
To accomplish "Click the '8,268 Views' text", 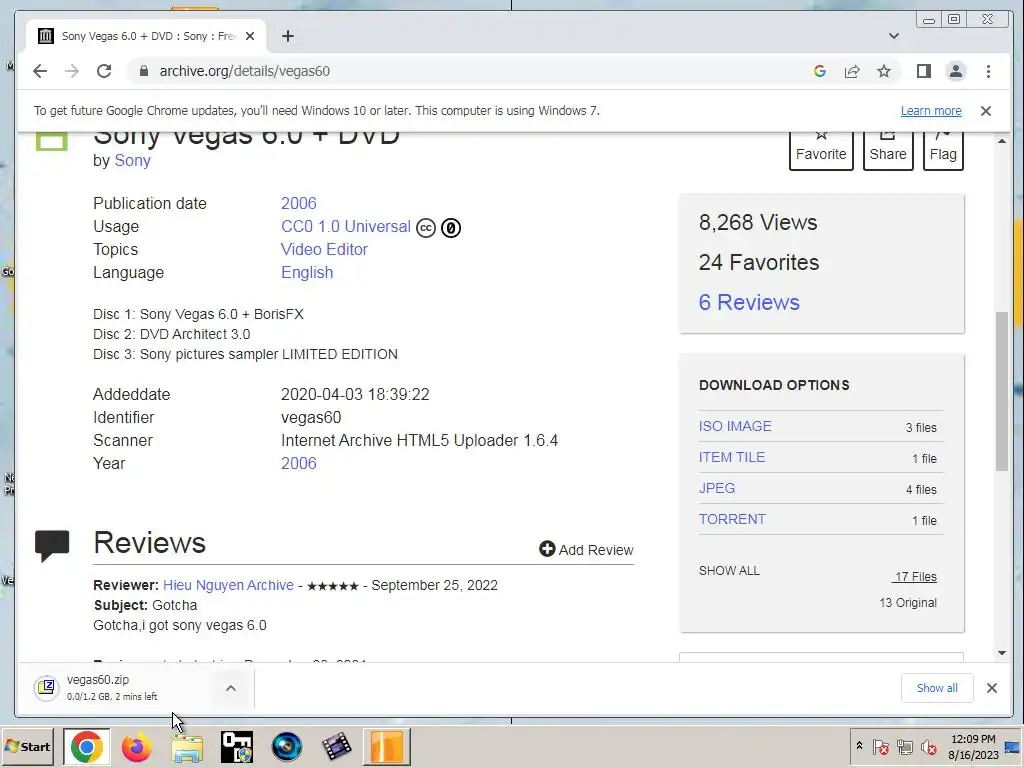I will click(x=758, y=223).
